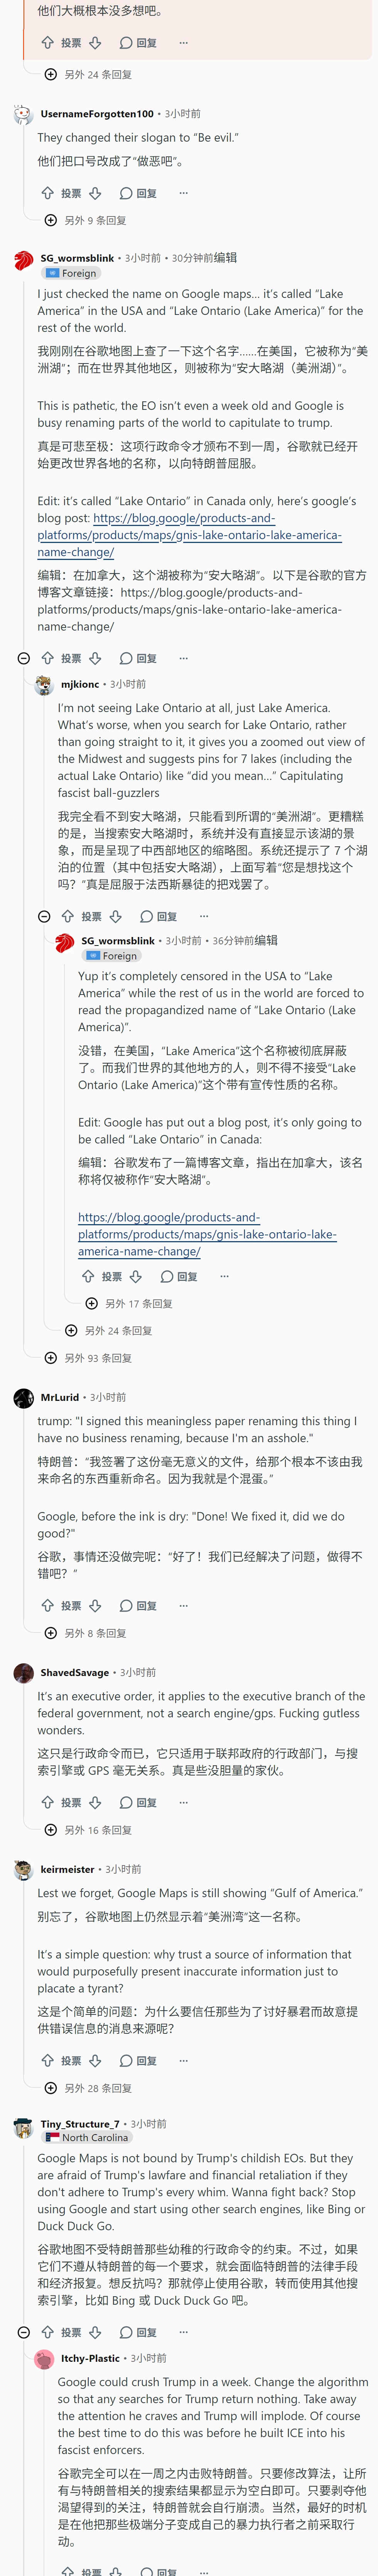Upvote ShavedSavage's executive order comment
Viewport: 378px width, 2576px height.
(x=47, y=1802)
